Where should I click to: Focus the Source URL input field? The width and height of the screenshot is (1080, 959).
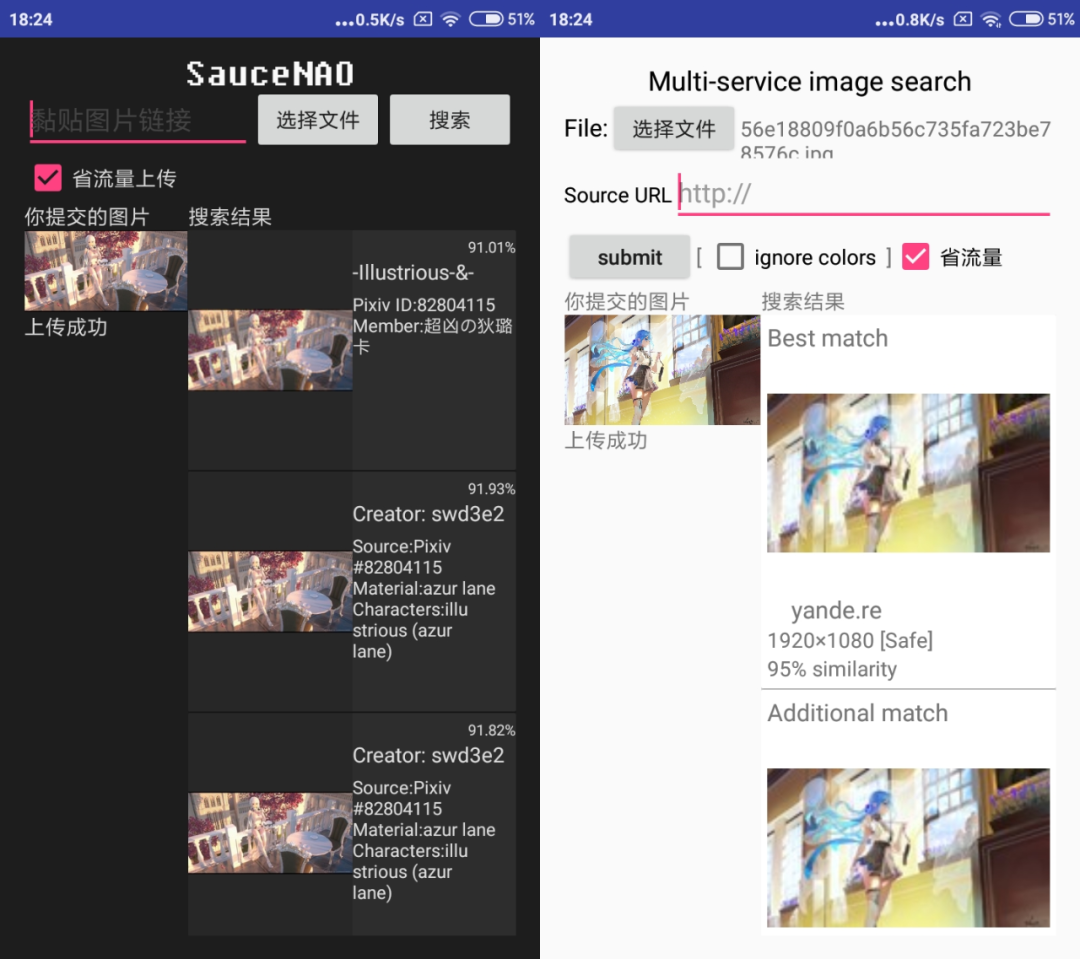864,194
